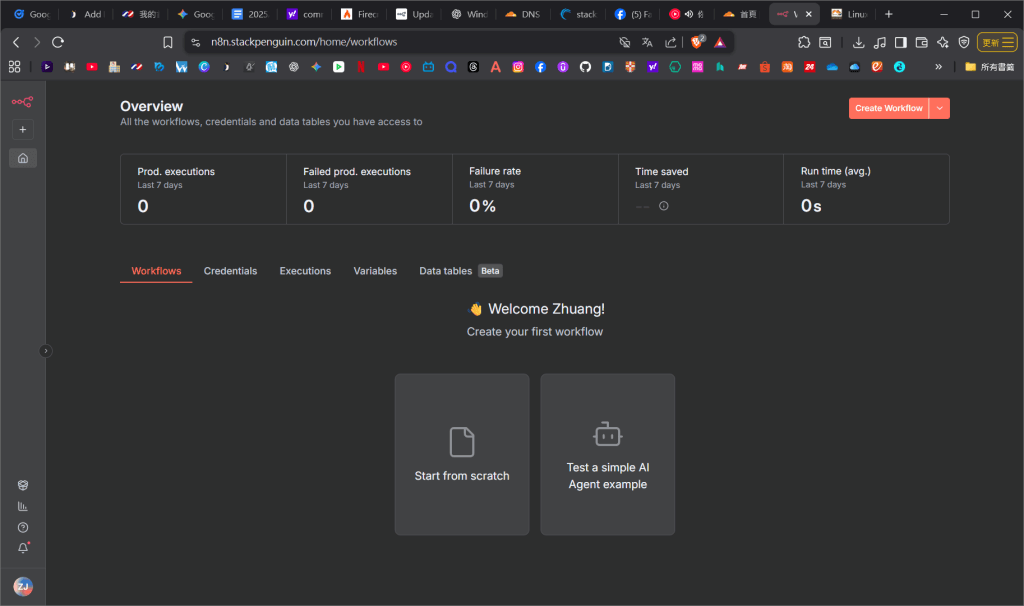The width and height of the screenshot is (1024, 606).
Task: Expand the Create Workflow dropdown arrow
Action: [x=939, y=108]
